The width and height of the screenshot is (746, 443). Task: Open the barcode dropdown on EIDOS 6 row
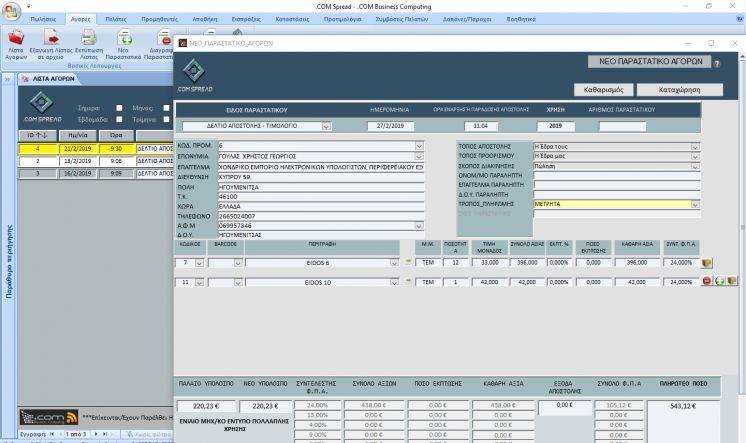pos(238,263)
